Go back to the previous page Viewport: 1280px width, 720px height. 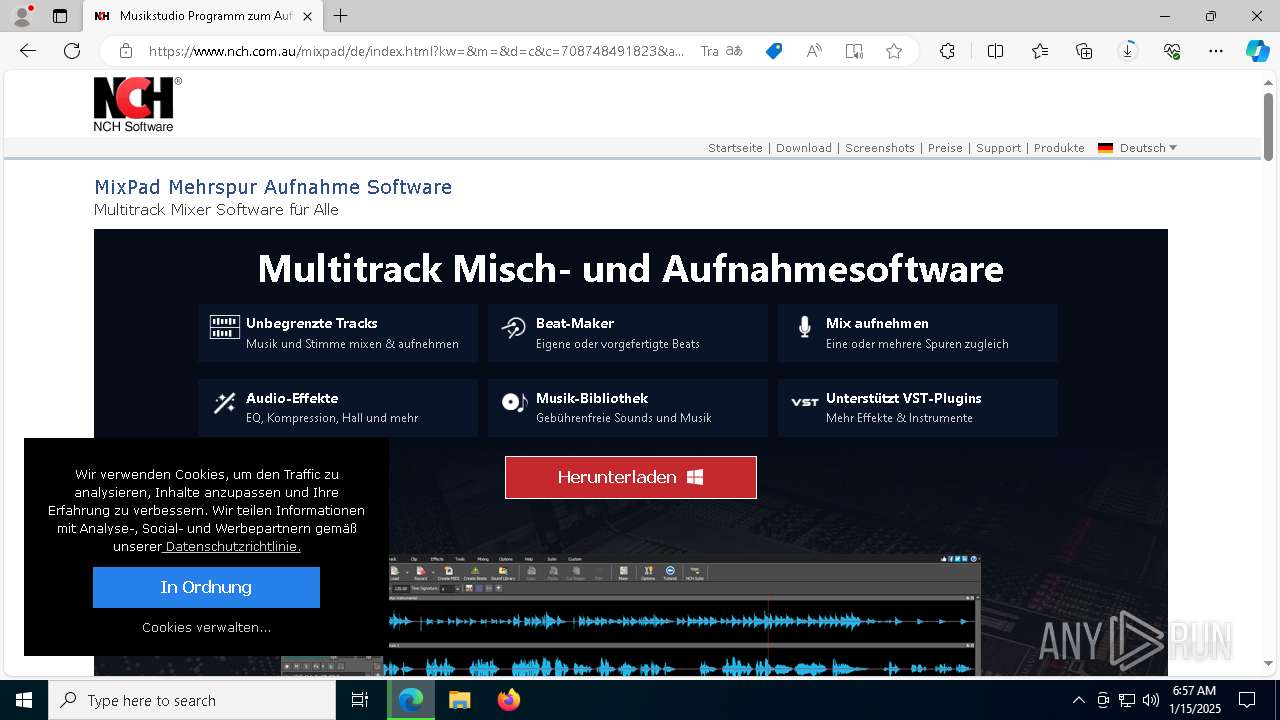pos(28,51)
